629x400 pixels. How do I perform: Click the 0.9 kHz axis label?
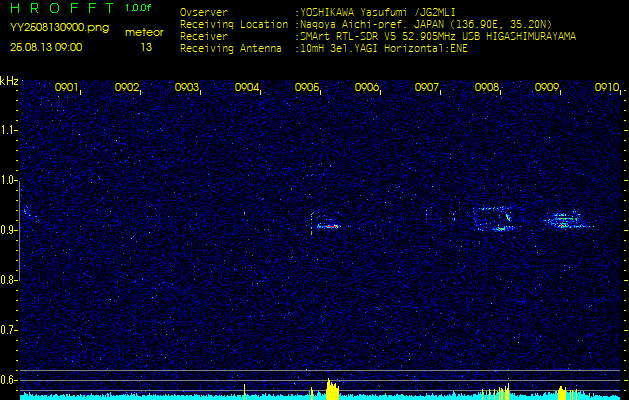8,230
